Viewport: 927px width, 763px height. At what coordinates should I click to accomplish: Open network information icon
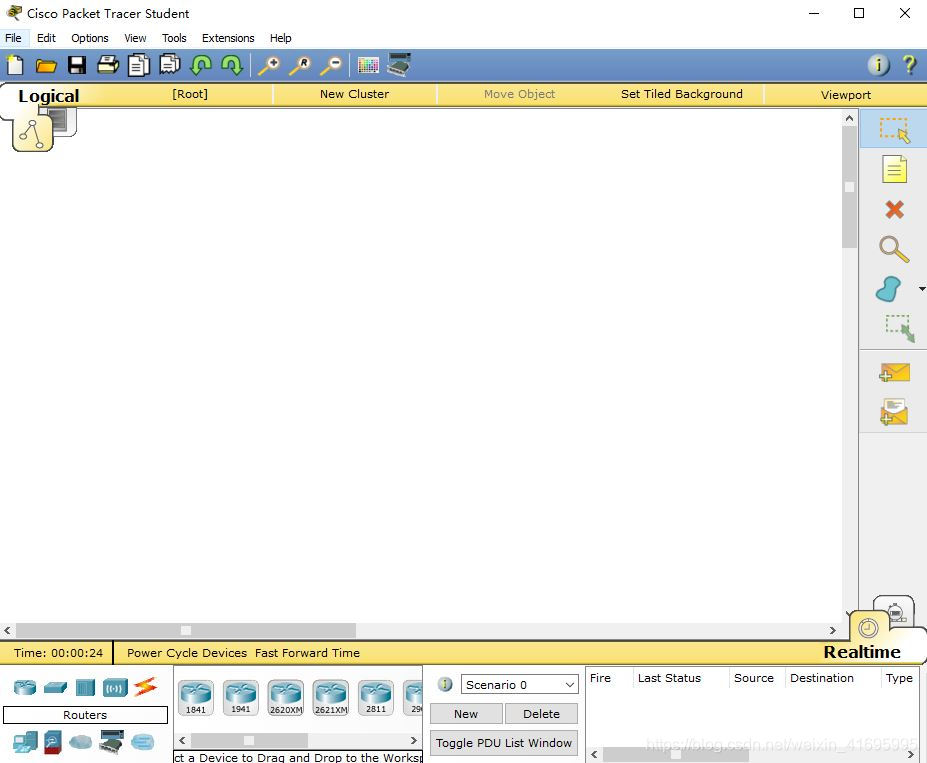[x=878, y=64]
